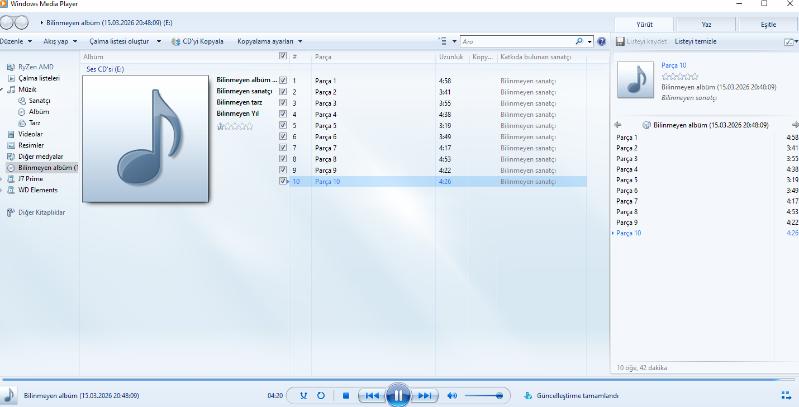The image size is (799, 407).
Task: Open the Akış yap menu
Action: (x=60, y=41)
